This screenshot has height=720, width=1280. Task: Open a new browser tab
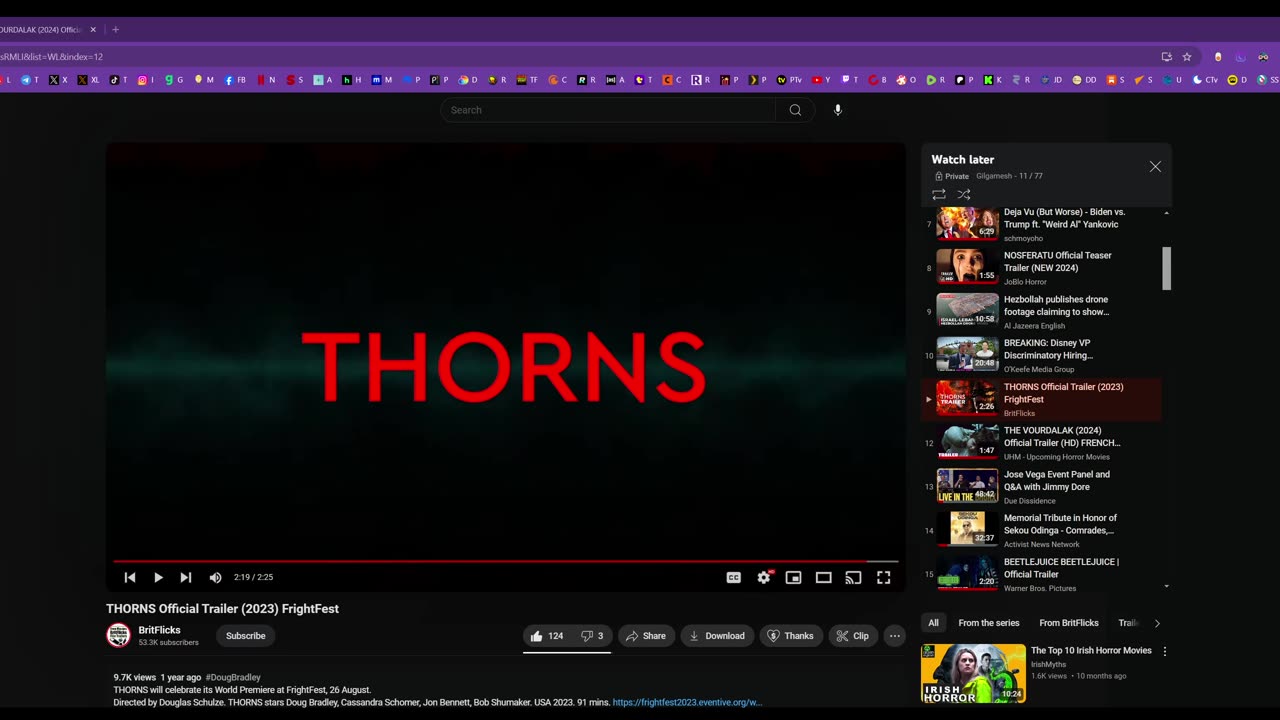tap(115, 30)
